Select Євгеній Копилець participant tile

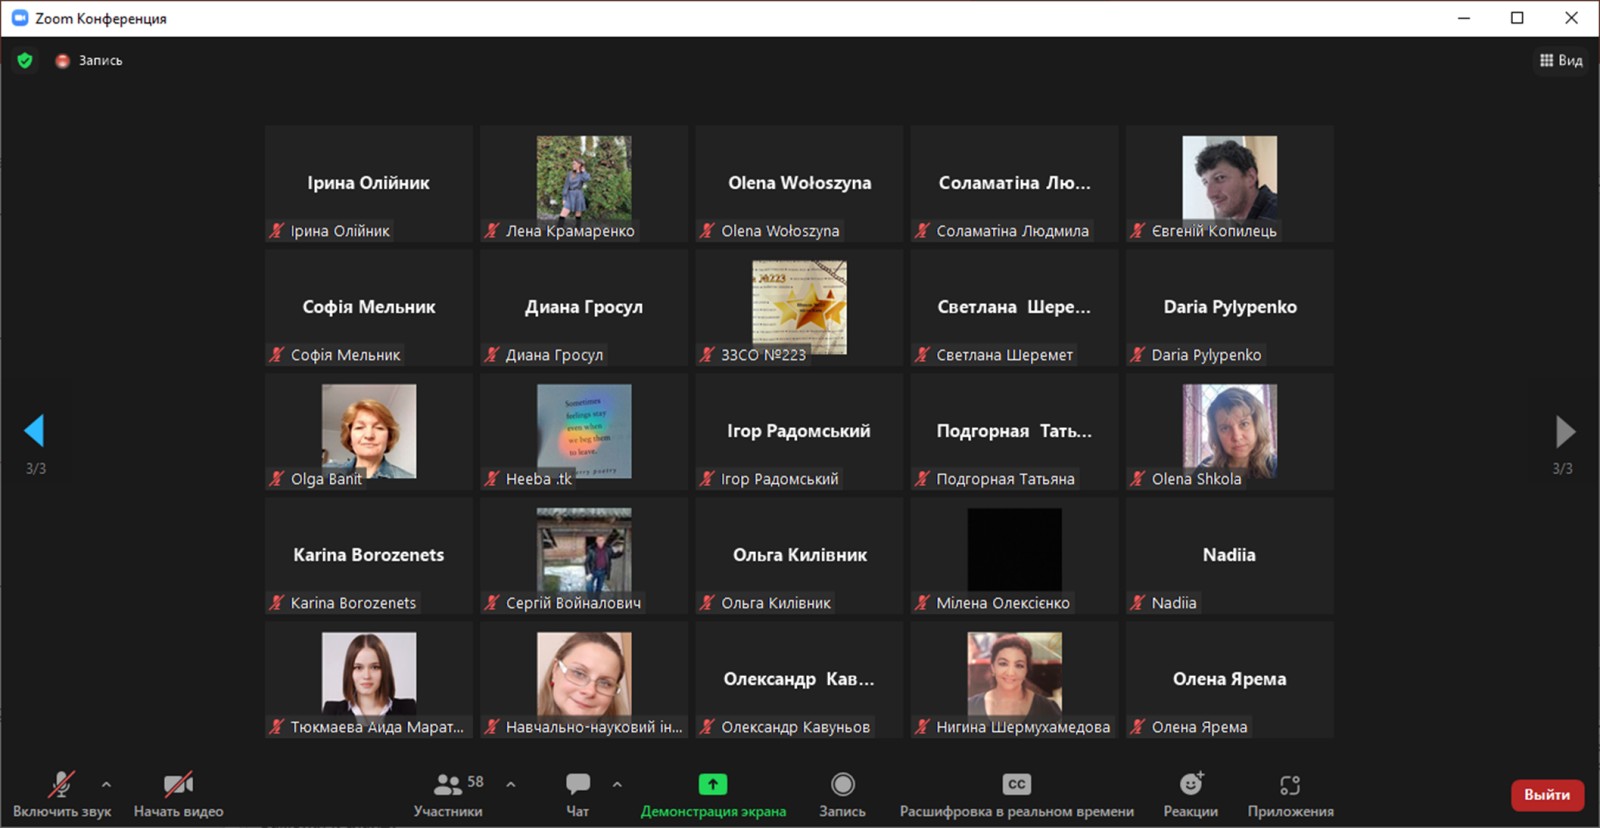click(1229, 184)
